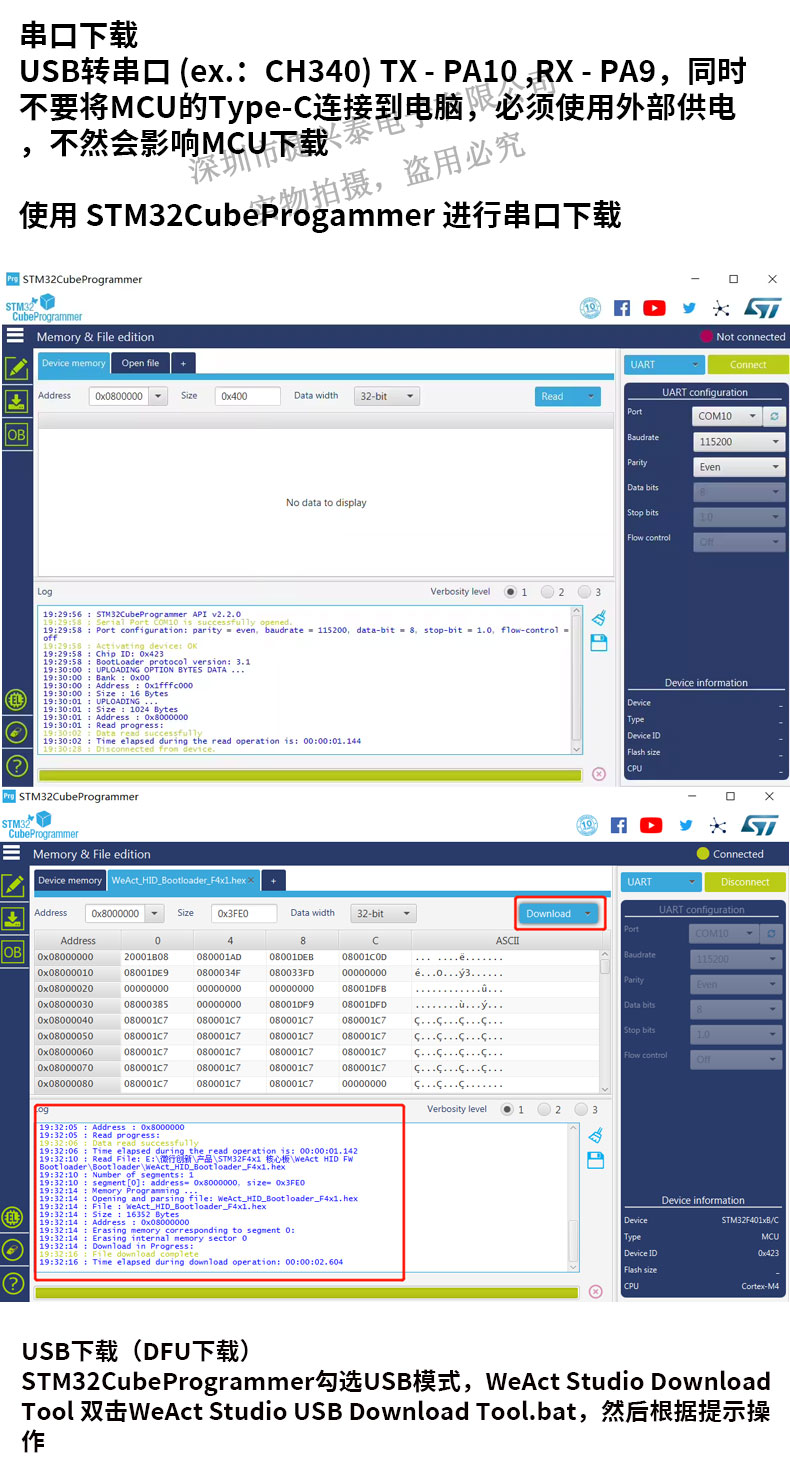The height and width of the screenshot is (1475, 790).
Task: Switch to Device memory tab, lower window
Action: coord(70,880)
